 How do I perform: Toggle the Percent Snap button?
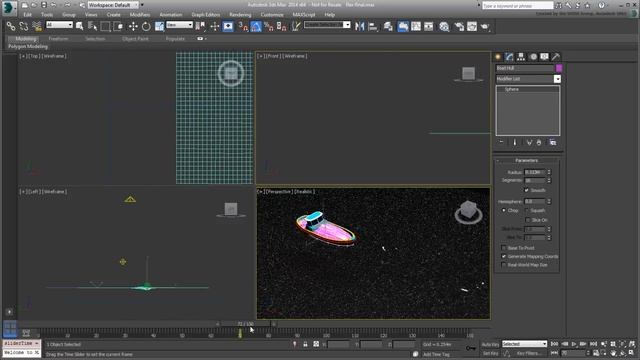click(269, 27)
